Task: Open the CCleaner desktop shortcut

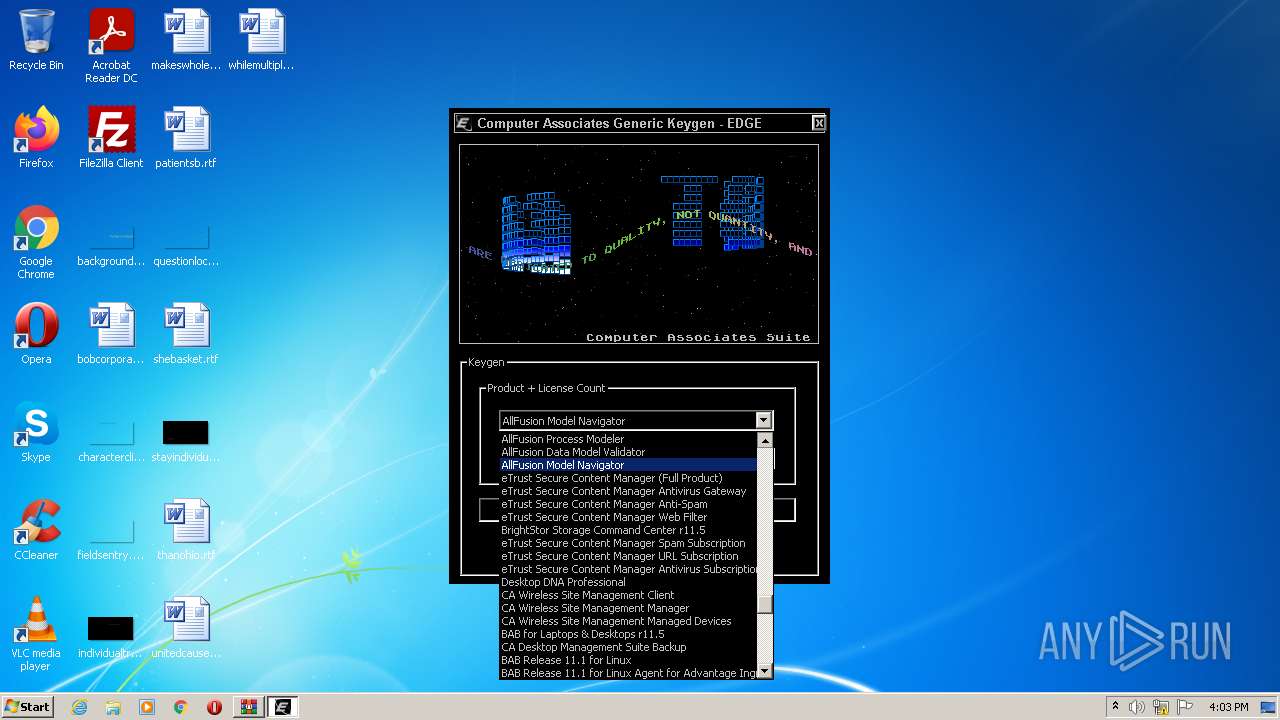Action: (x=36, y=530)
